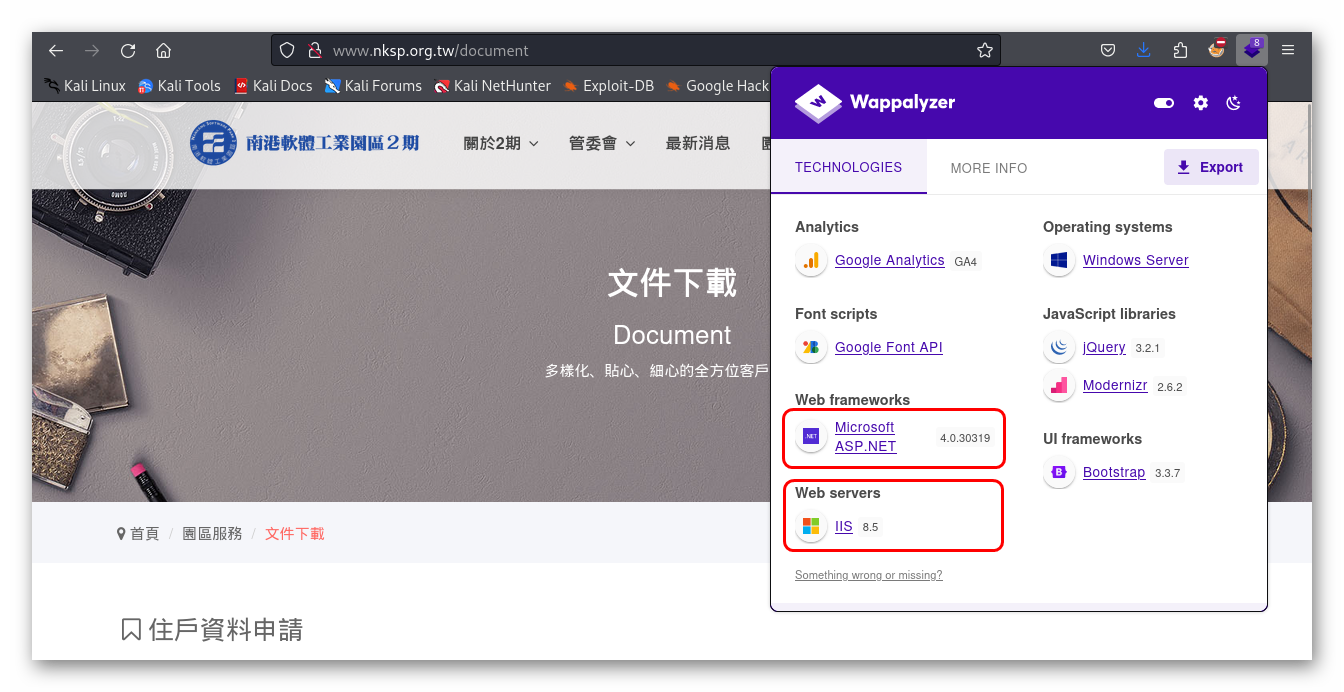Expand the 關於2期 dropdown menu
1344x692 pixels.
point(501,144)
